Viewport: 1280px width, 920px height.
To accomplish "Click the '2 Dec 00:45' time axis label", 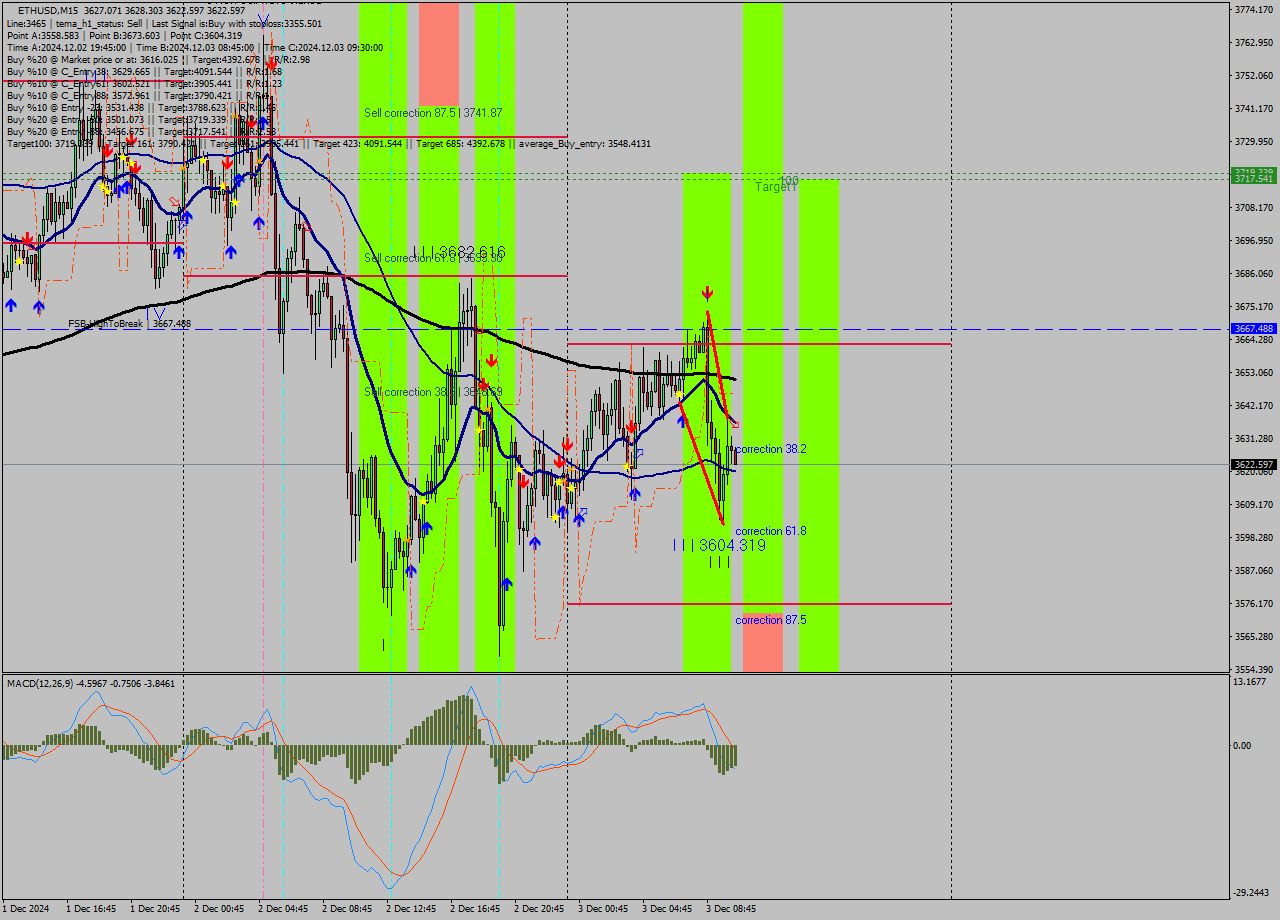I will pos(219,909).
